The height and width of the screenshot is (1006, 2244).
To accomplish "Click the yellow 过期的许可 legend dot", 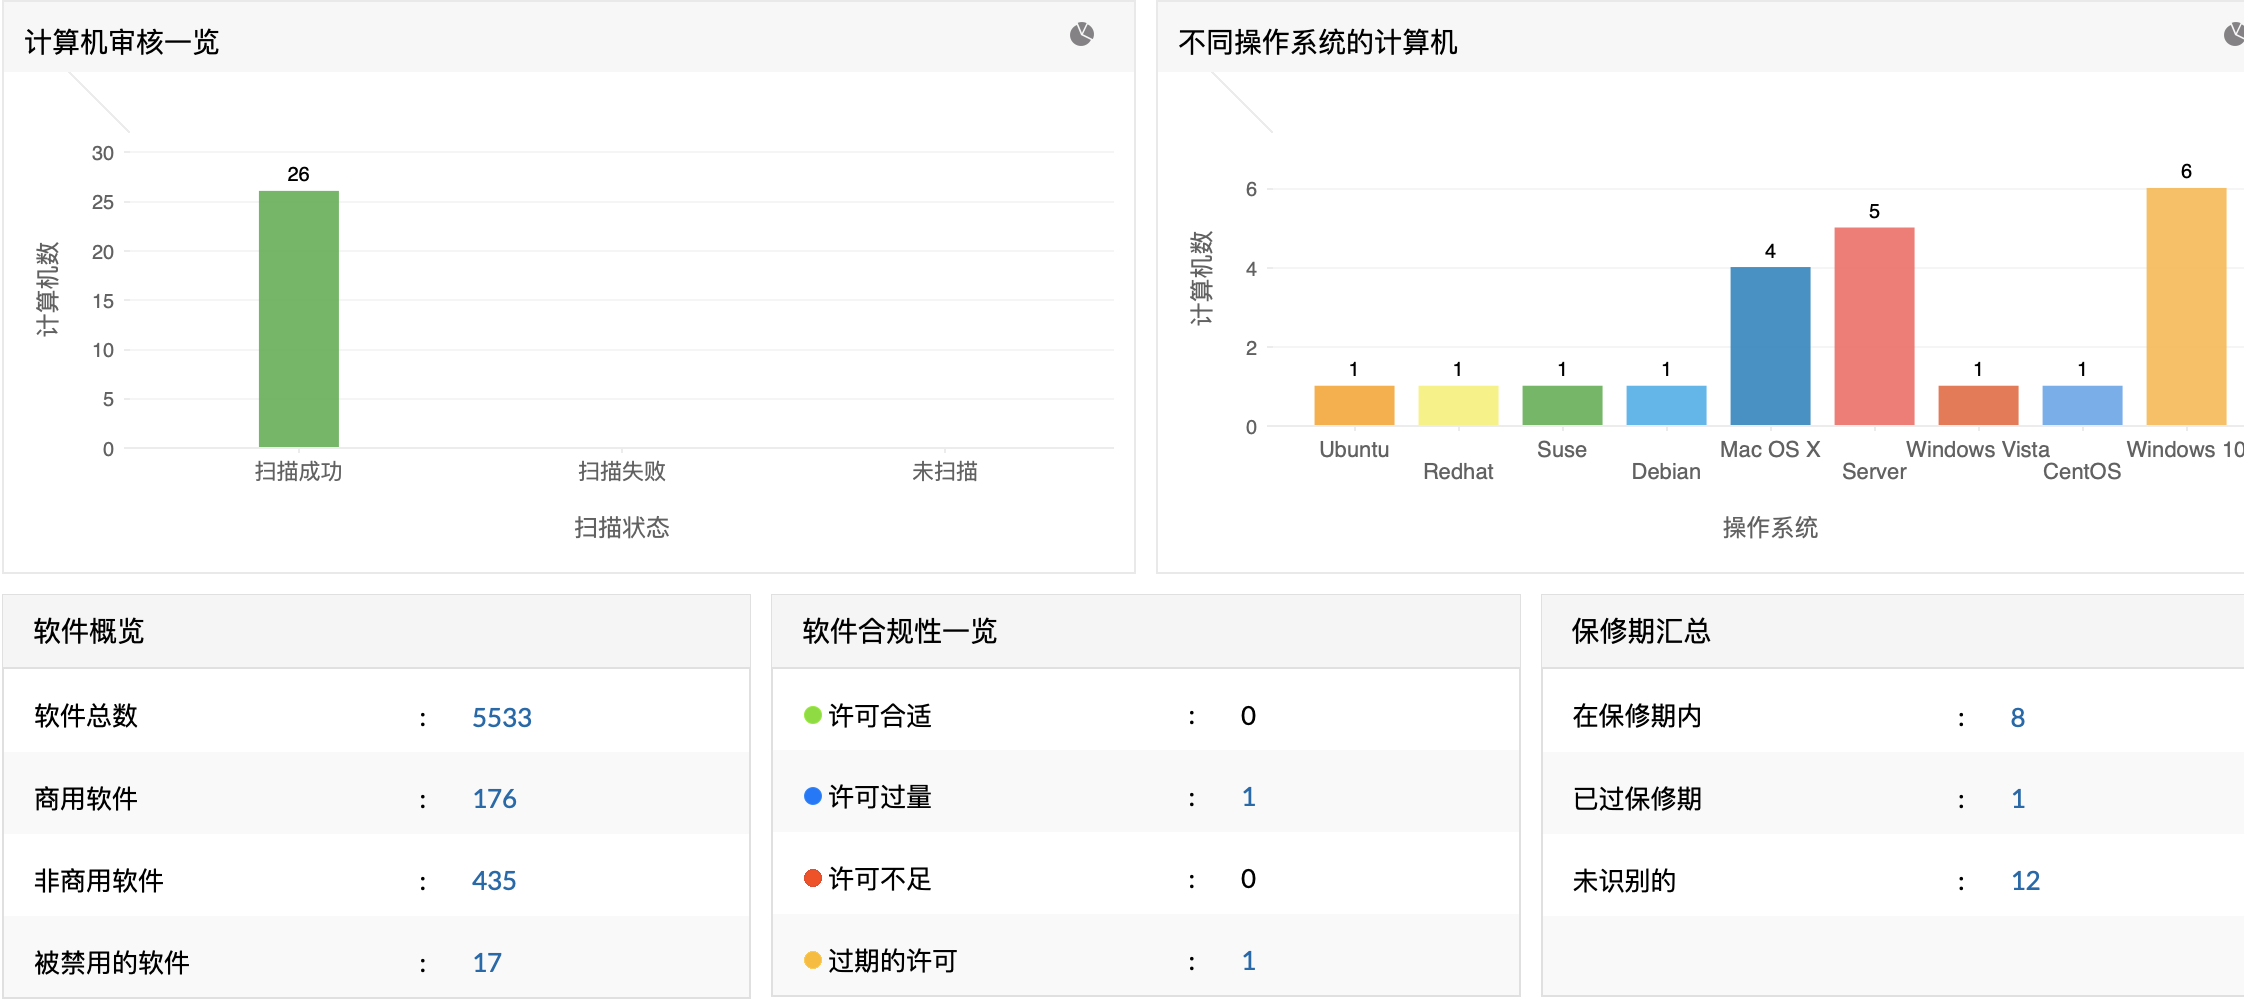I will [x=810, y=959].
